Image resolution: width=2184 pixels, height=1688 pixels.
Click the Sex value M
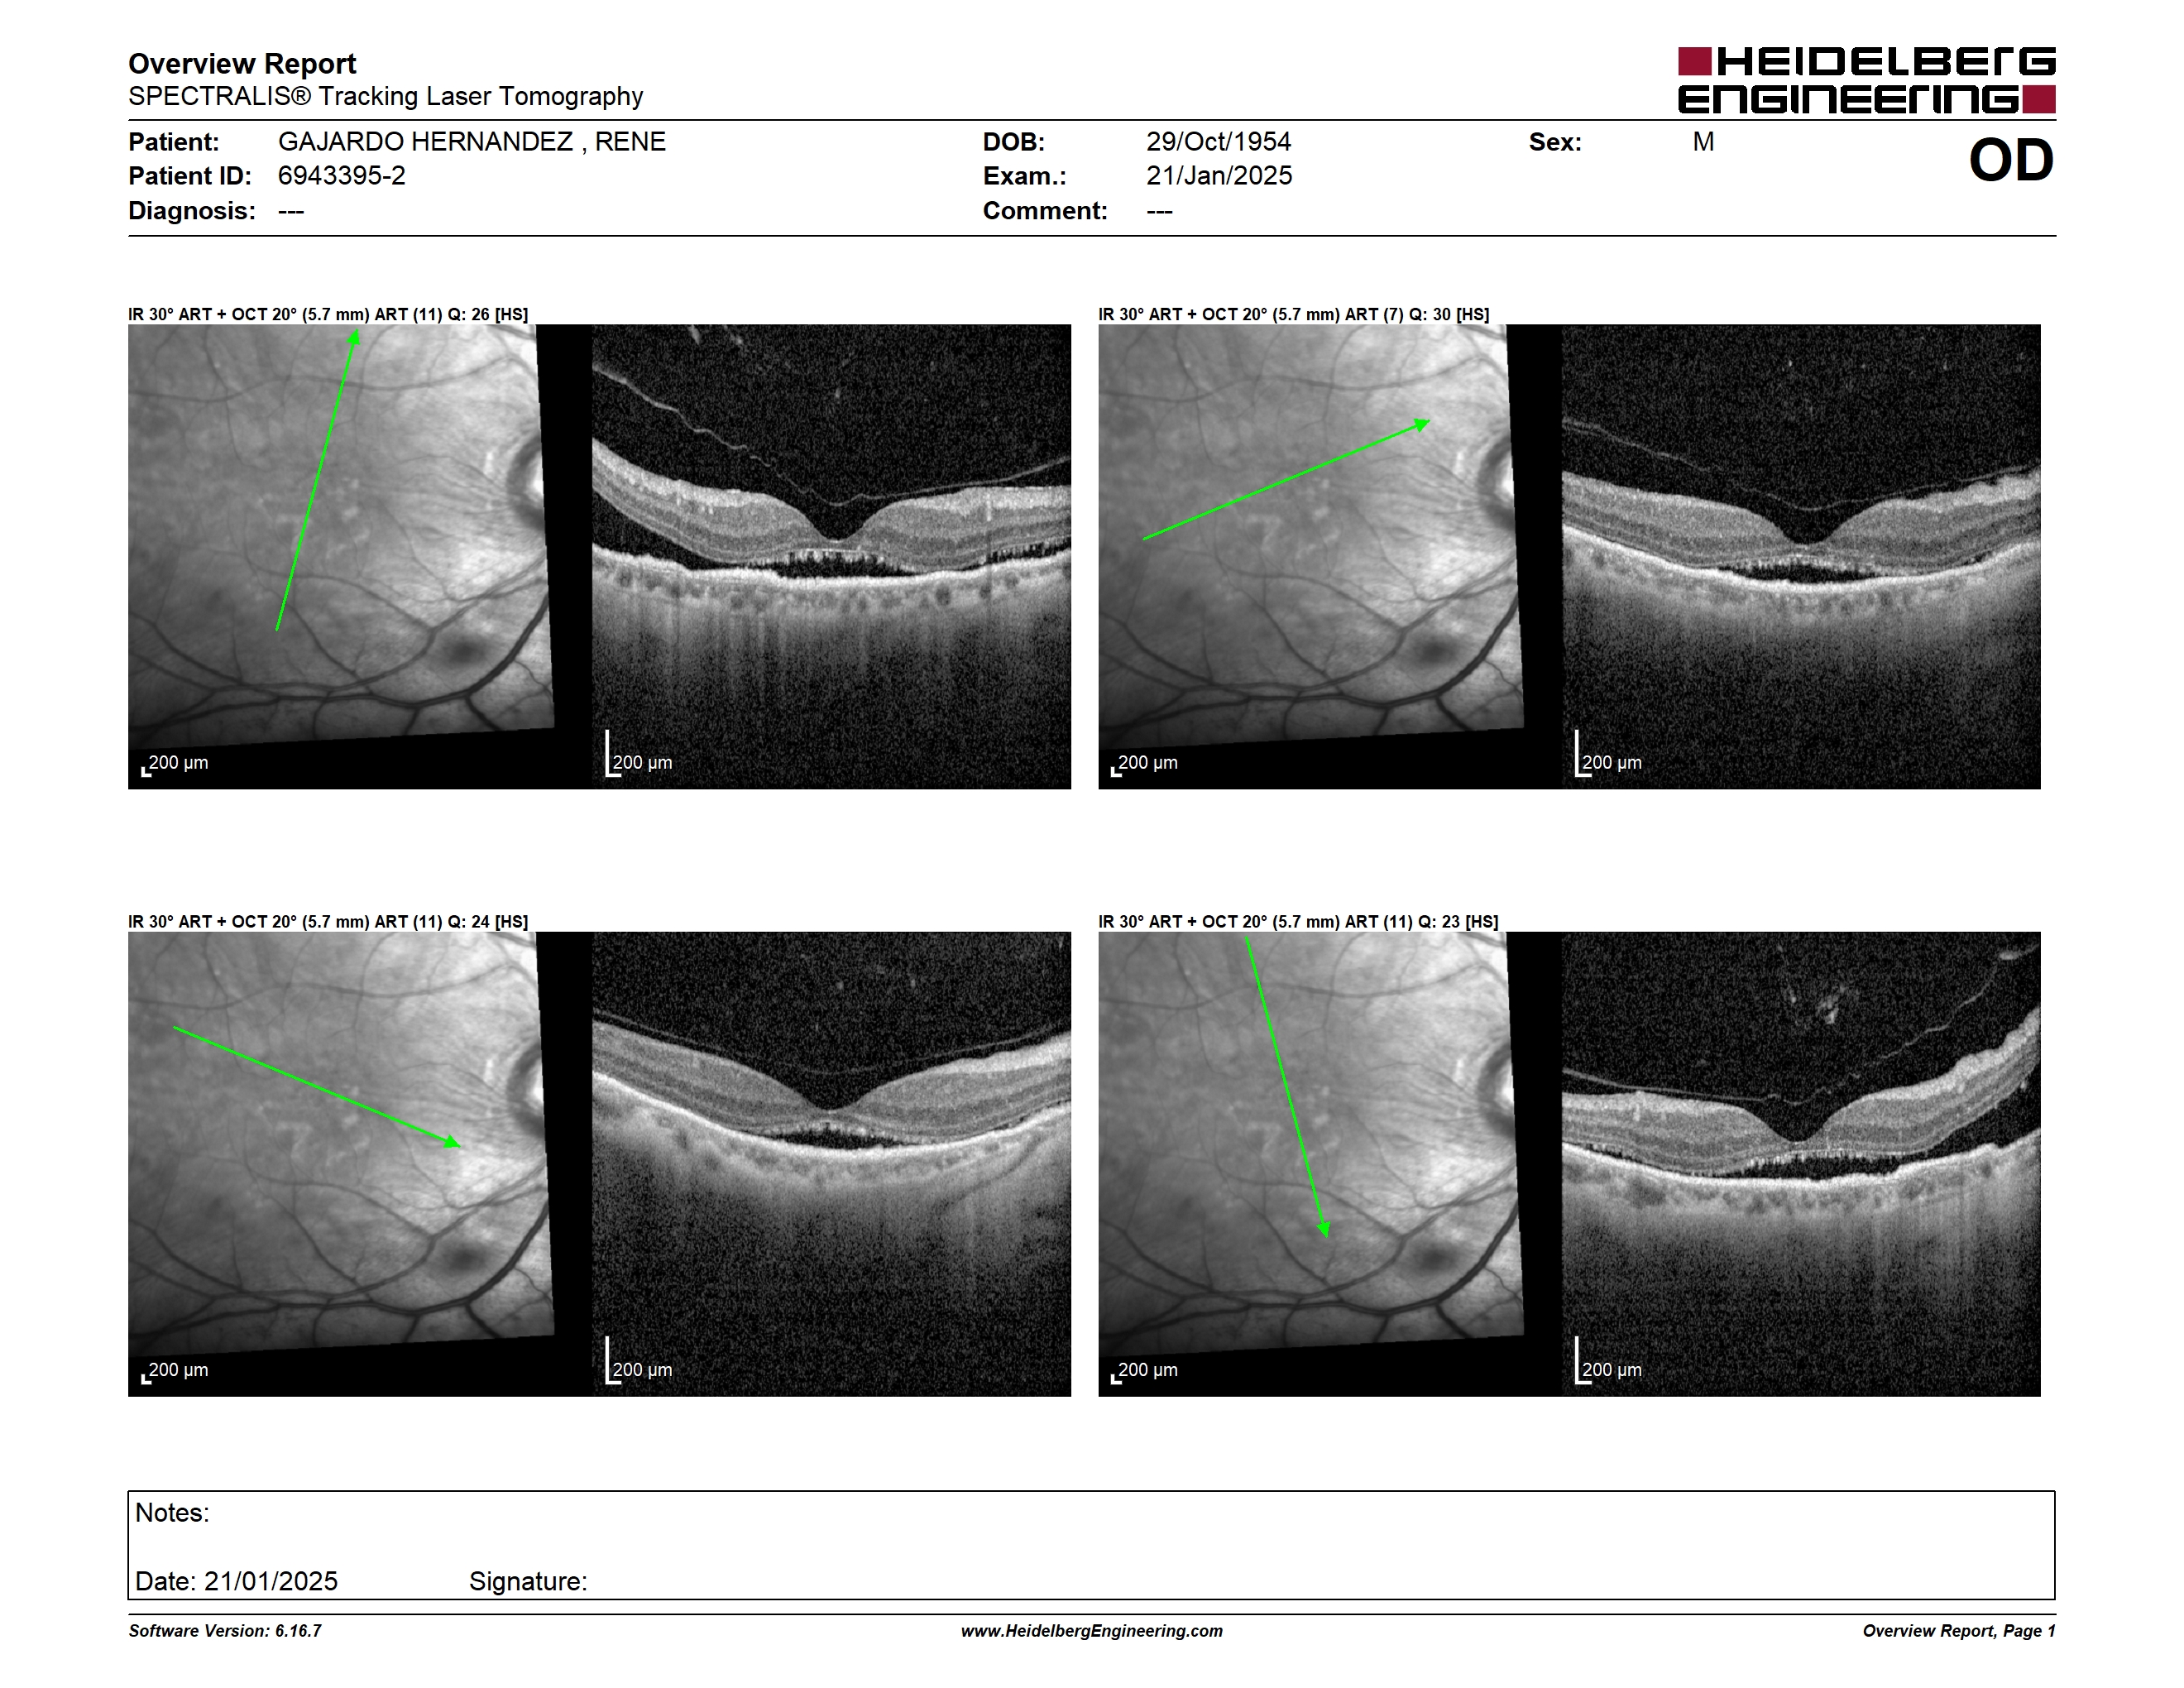click(1703, 142)
